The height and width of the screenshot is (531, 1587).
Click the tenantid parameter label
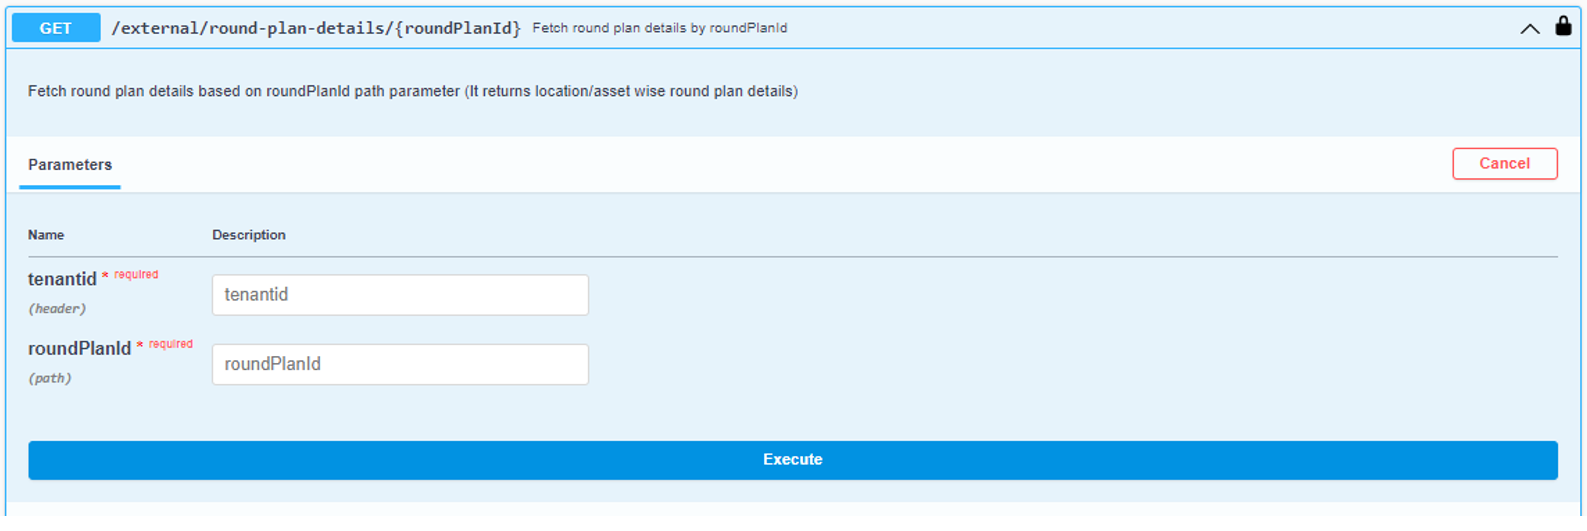62,280
